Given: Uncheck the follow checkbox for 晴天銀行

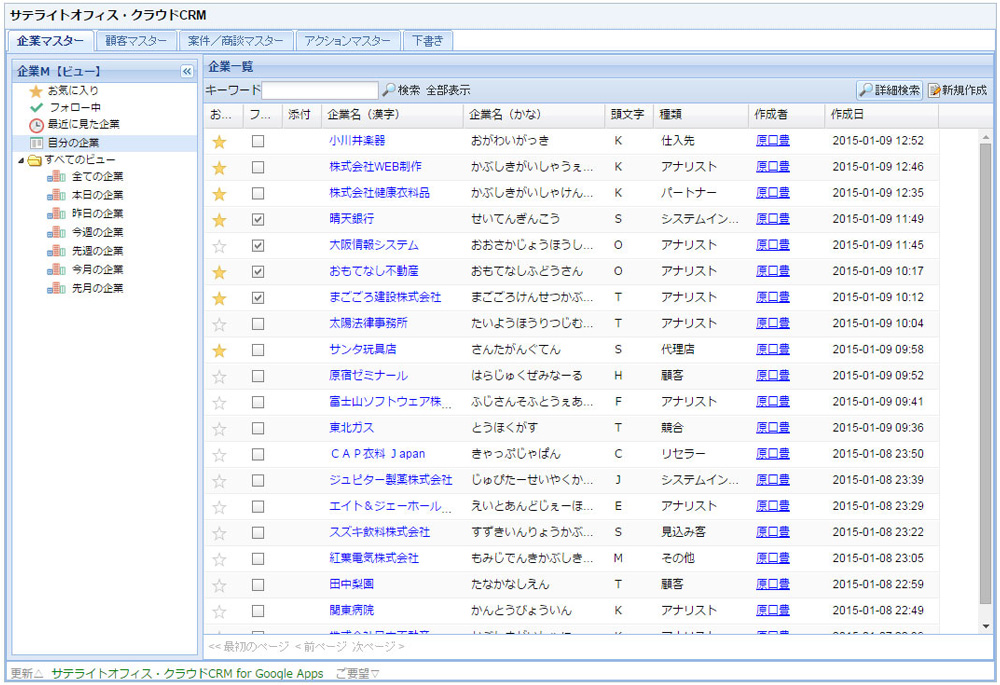Looking at the screenshot, I should pos(258,219).
